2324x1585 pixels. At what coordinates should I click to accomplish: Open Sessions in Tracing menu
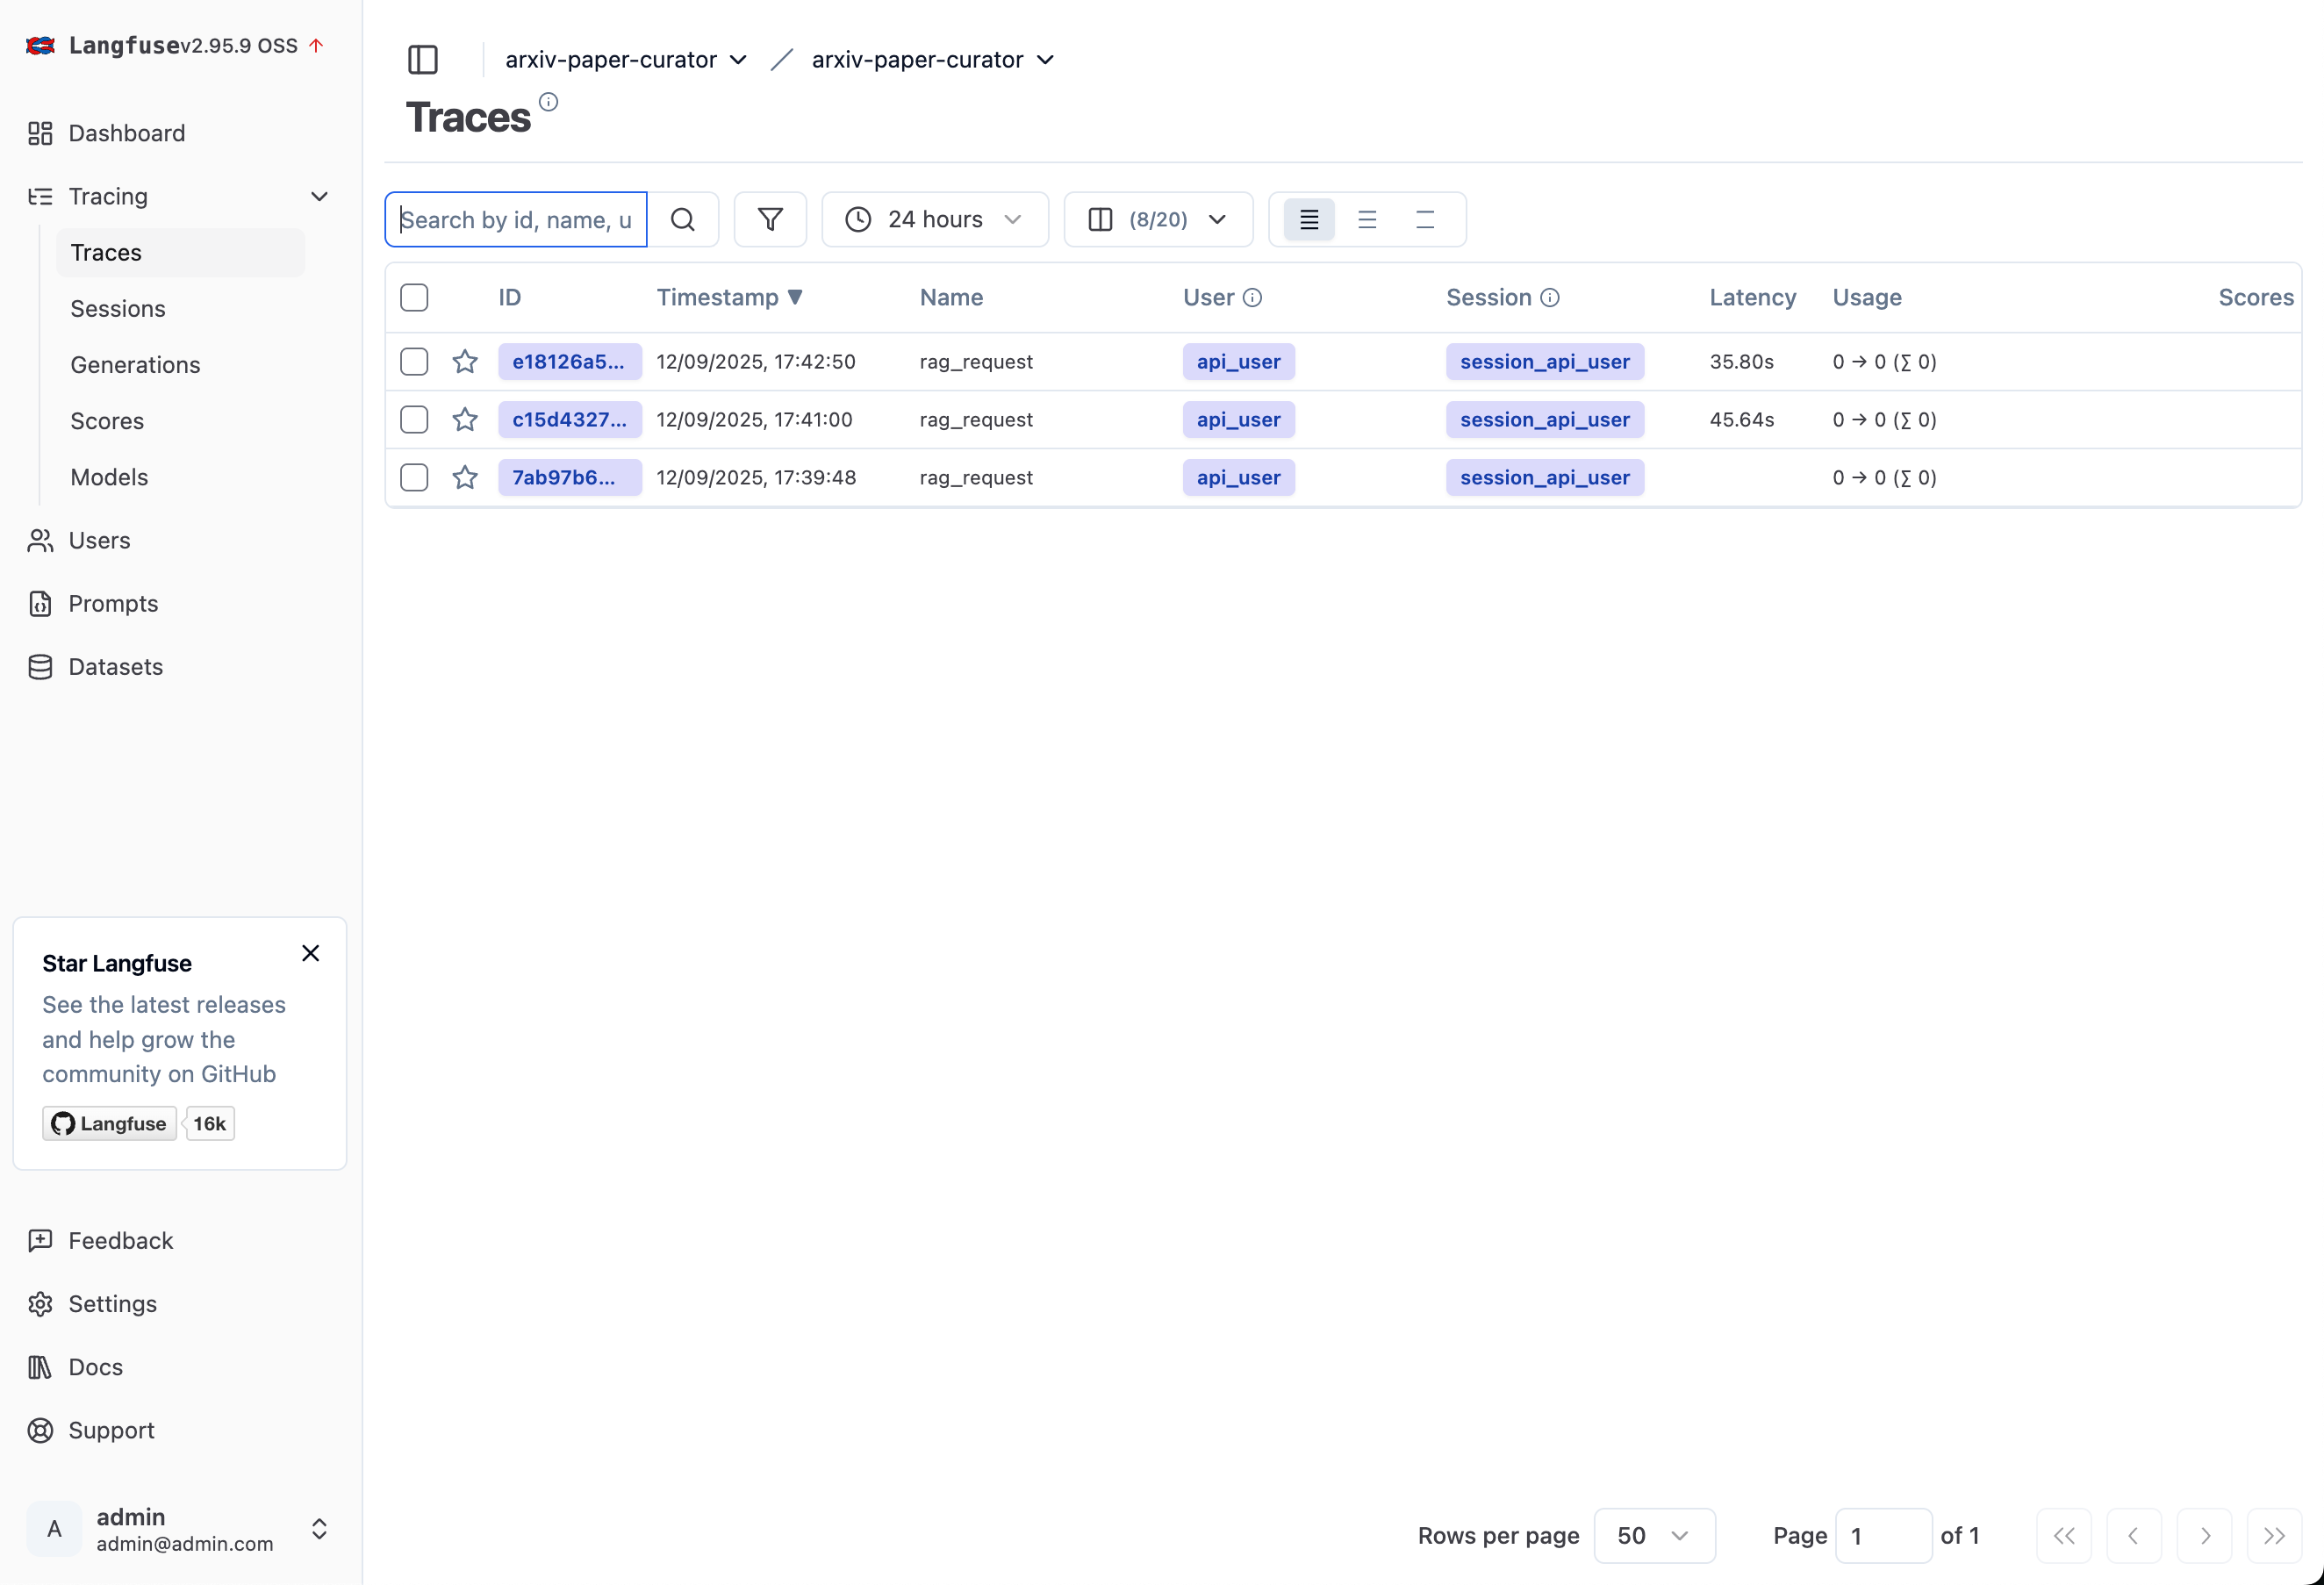[118, 309]
